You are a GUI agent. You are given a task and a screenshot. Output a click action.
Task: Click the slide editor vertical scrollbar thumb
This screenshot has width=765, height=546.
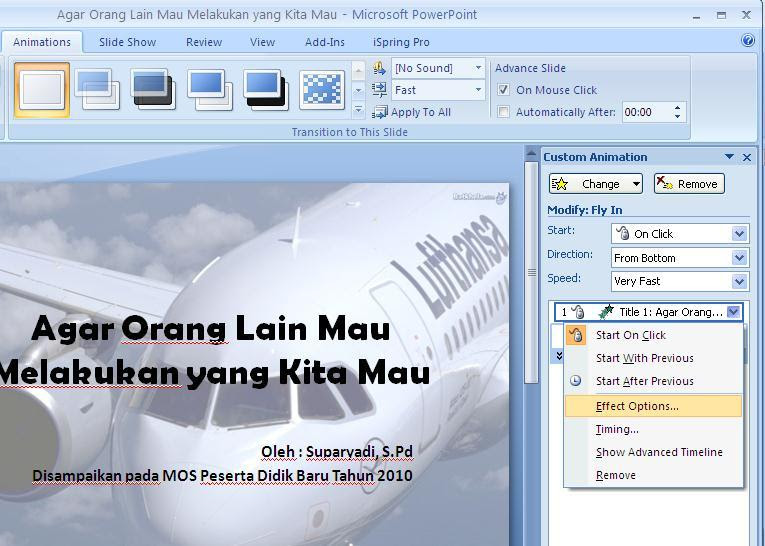[531, 272]
